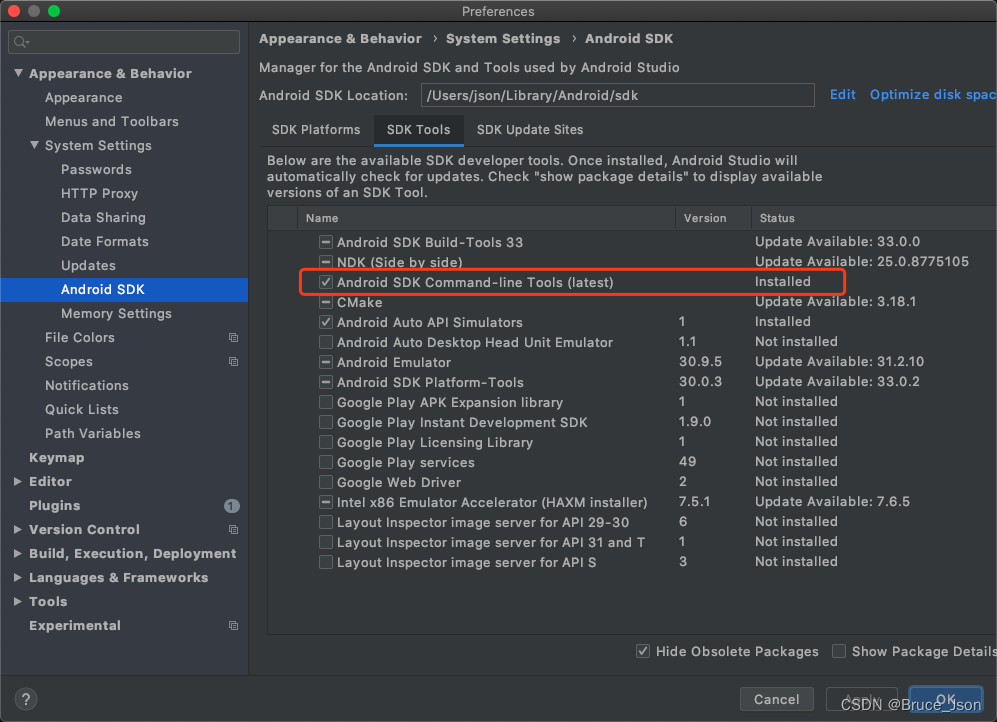The image size is (997, 722).
Task: Open Memory Settings page
Action: [116, 313]
